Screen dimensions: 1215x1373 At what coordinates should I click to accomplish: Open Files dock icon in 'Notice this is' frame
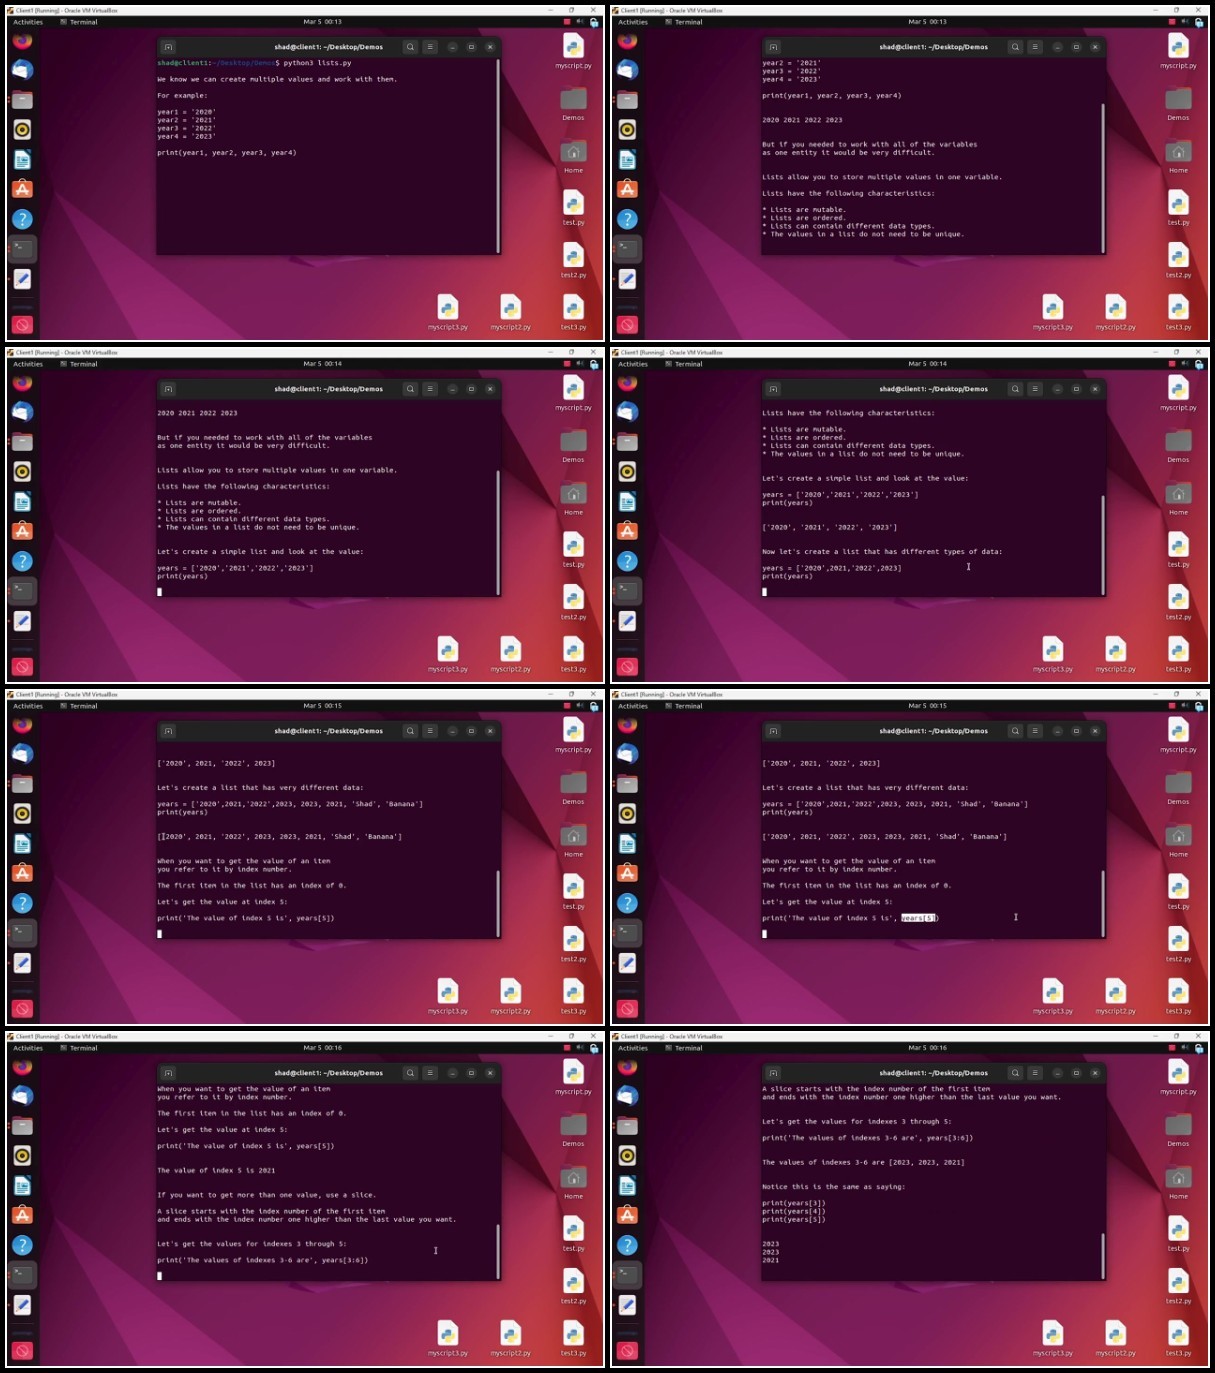pyautogui.click(x=627, y=1126)
